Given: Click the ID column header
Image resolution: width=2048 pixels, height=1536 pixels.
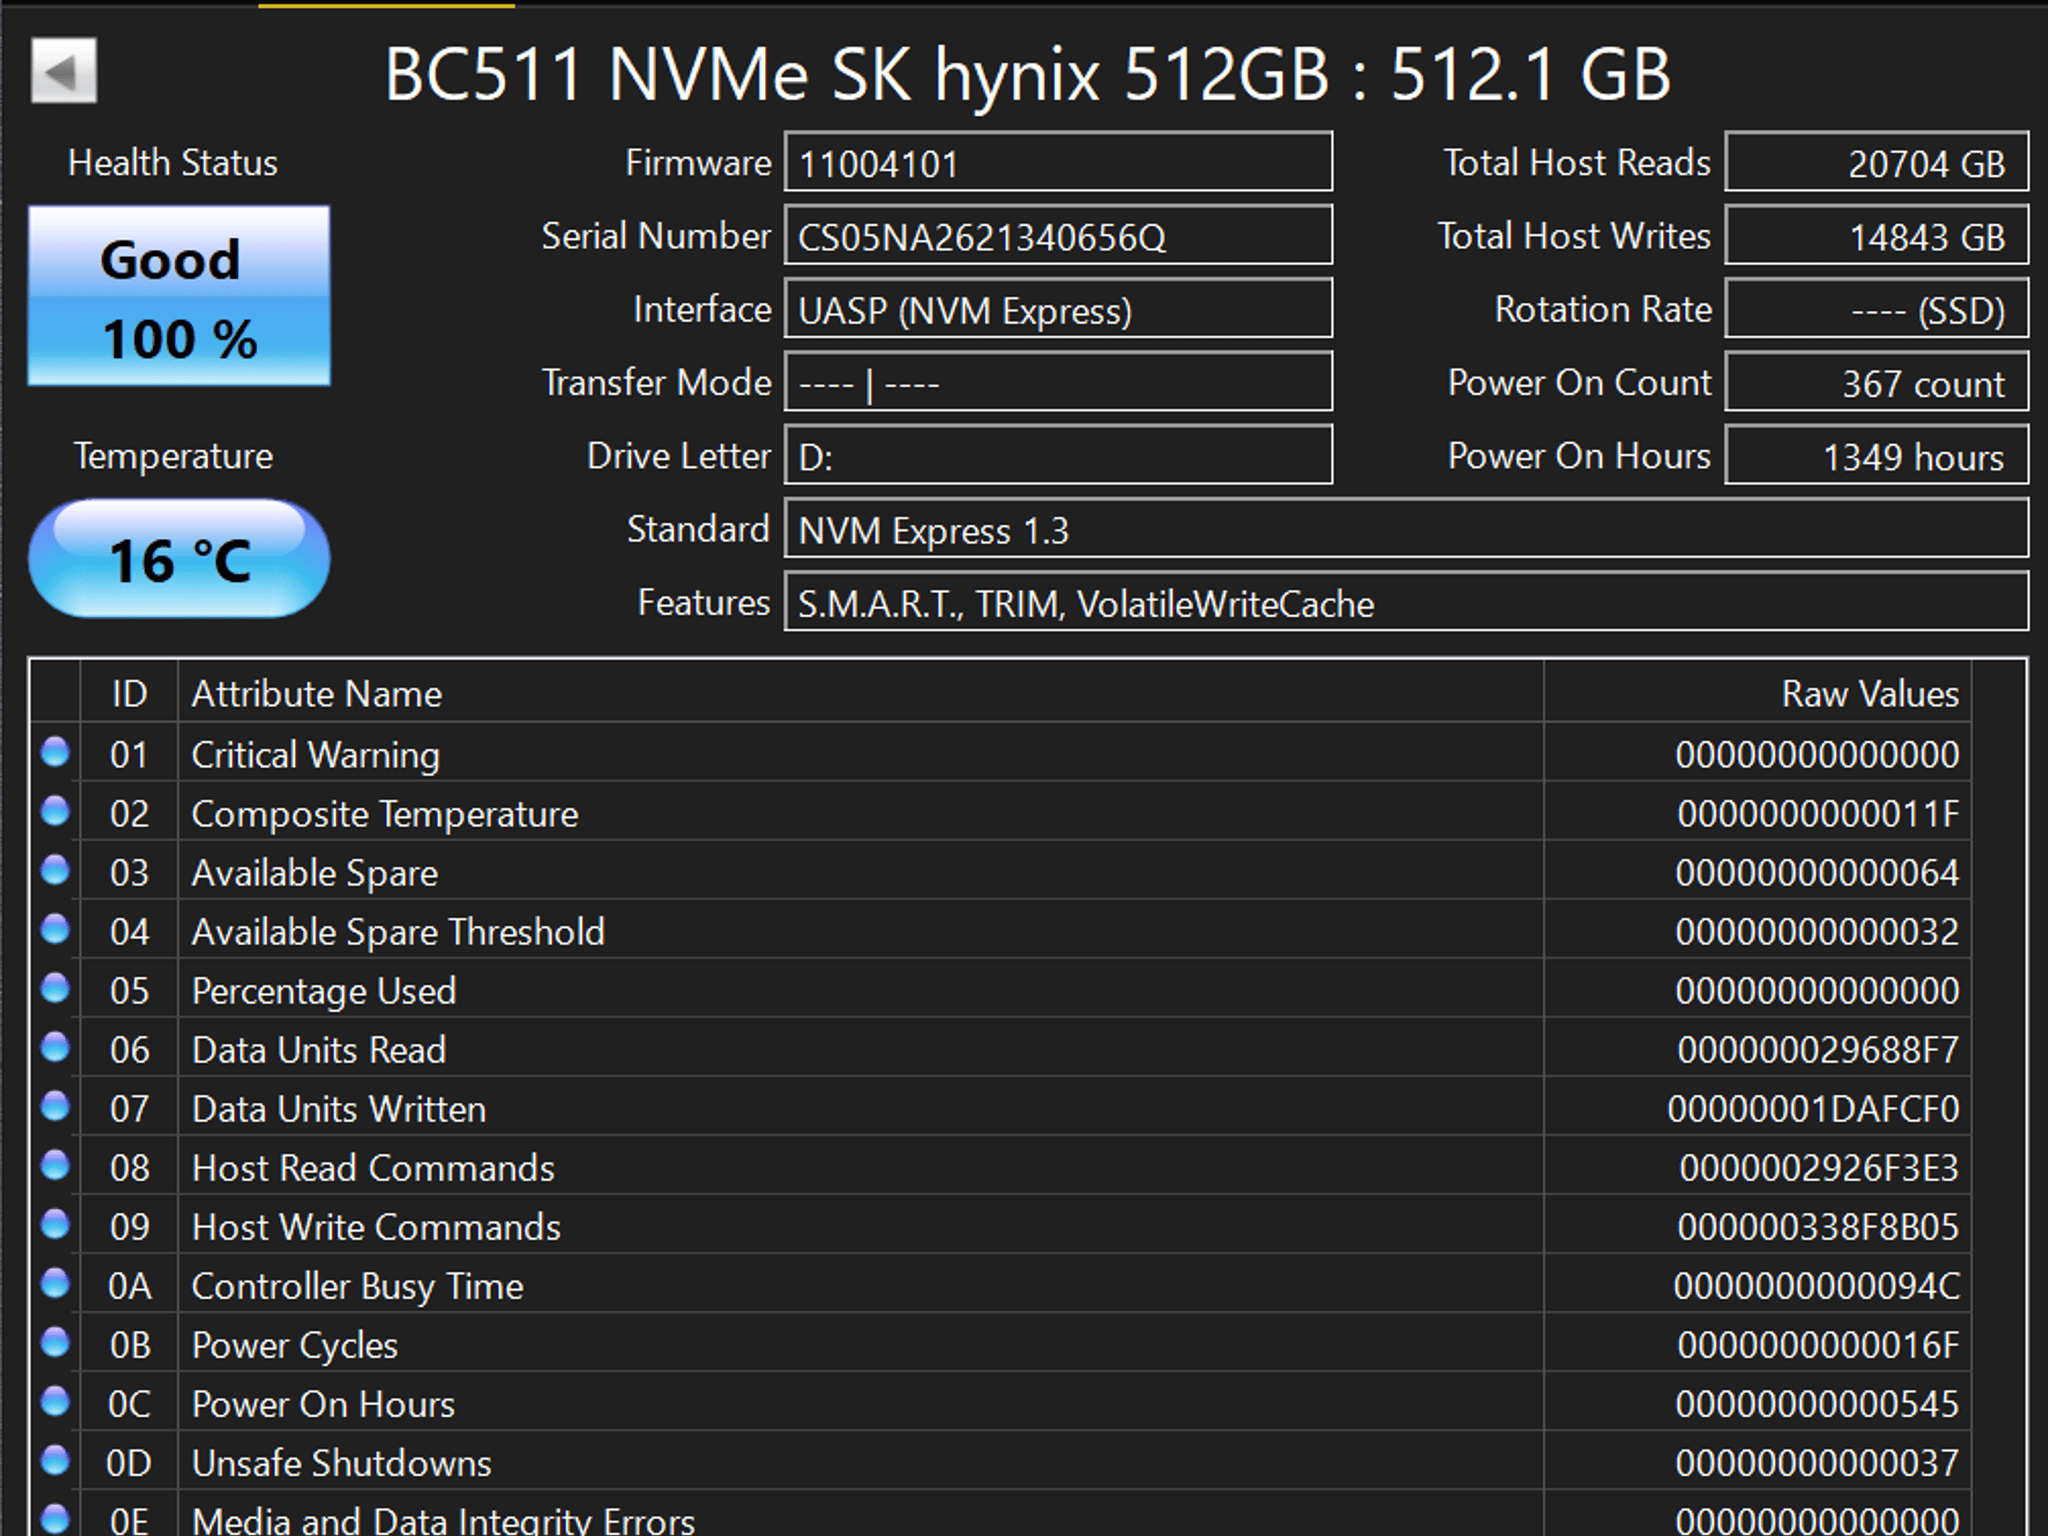Looking at the screenshot, I should (x=129, y=693).
